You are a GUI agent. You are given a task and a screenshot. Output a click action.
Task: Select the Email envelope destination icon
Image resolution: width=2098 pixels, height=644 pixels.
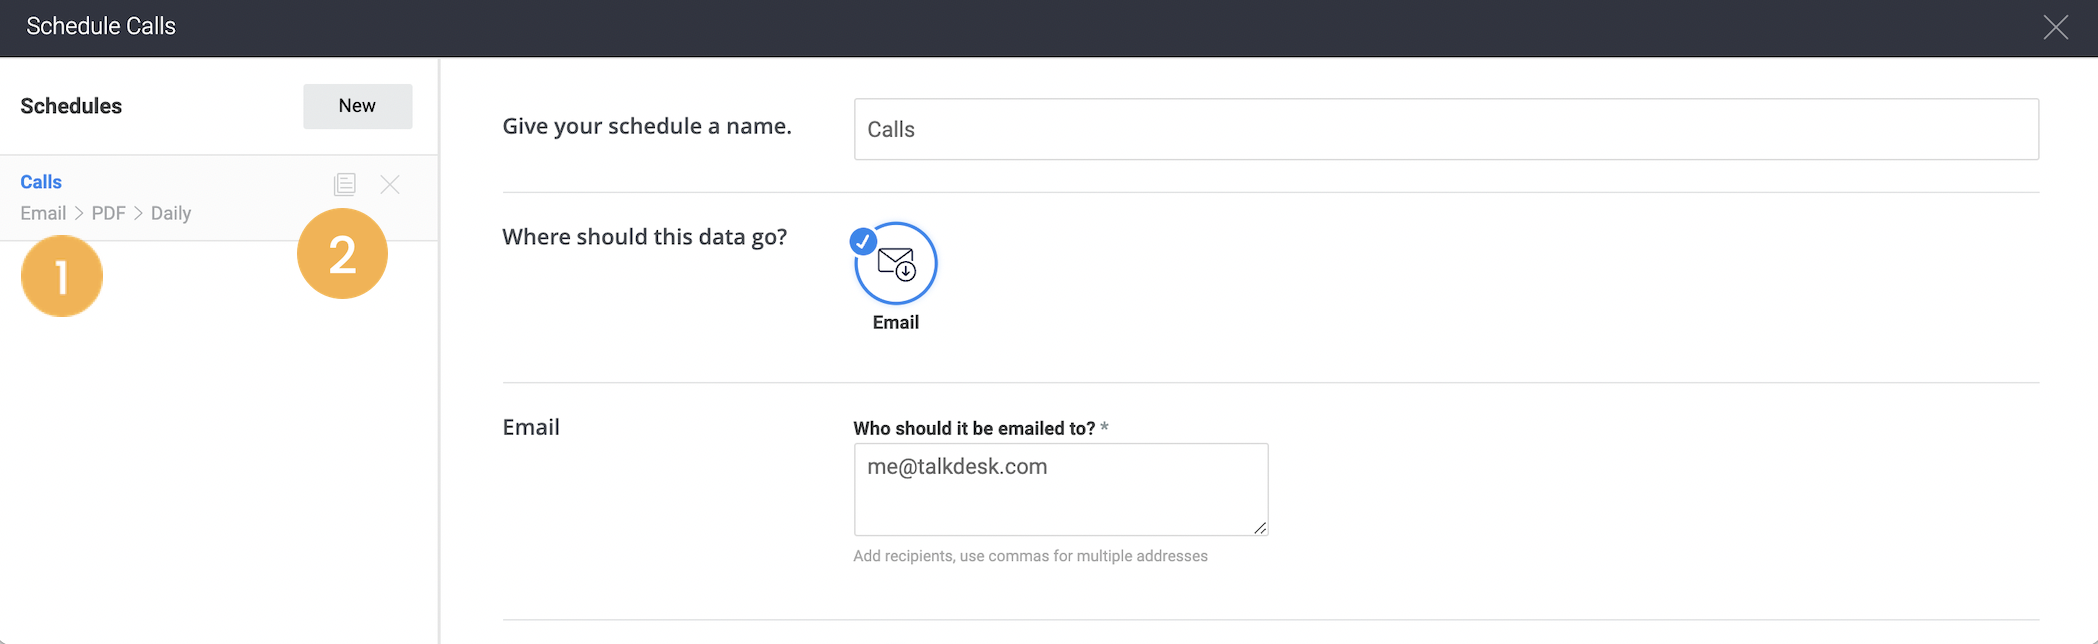pos(896,263)
